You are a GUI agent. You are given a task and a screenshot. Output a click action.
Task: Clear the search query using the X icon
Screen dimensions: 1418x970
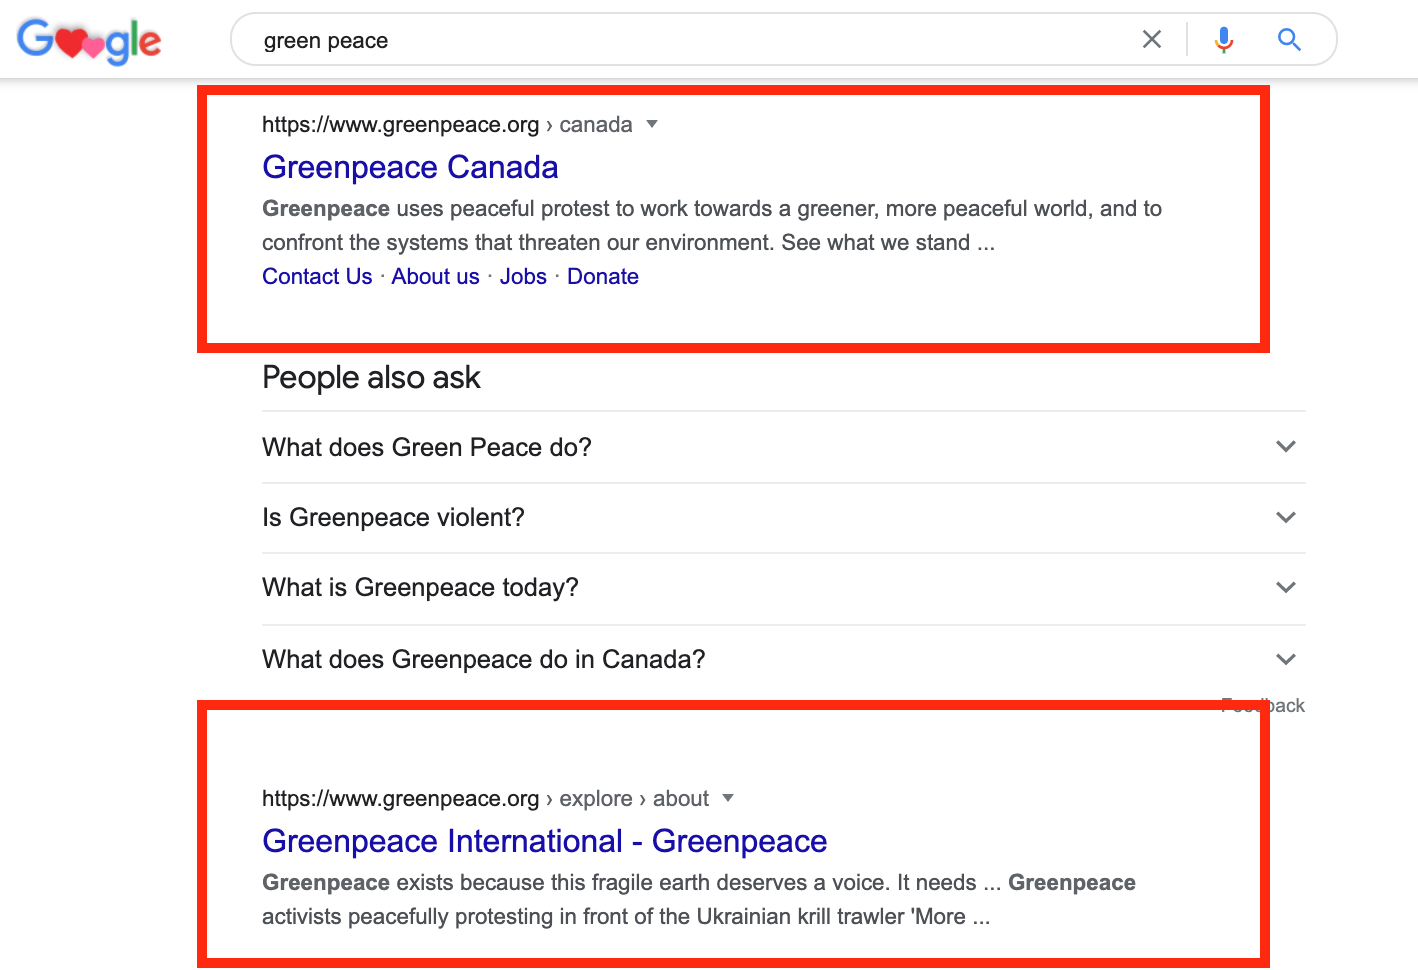coord(1151,39)
